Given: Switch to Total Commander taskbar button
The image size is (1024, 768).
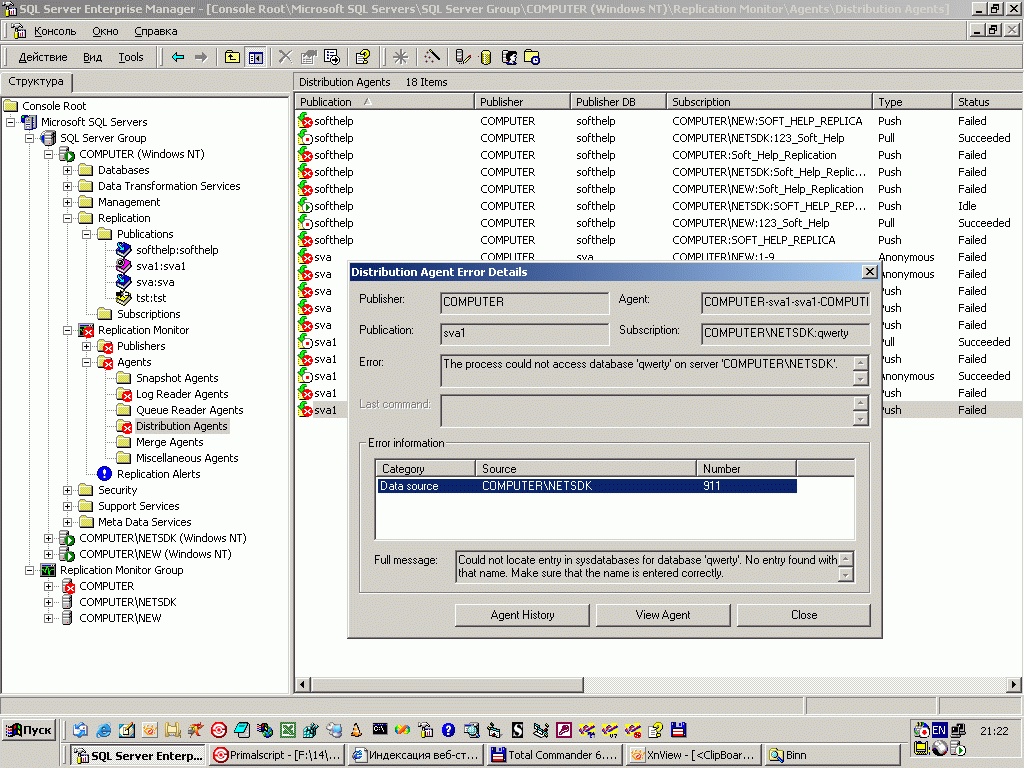Looking at the screenshot, I should (x=554, y=755).
